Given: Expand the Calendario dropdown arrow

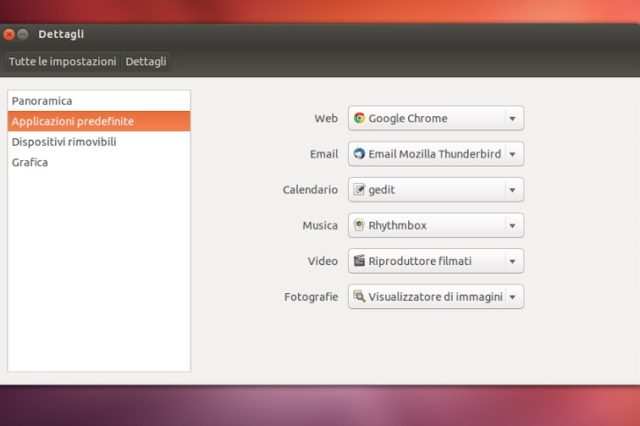Looking at the screenshot, I should (x=513, y=190).
